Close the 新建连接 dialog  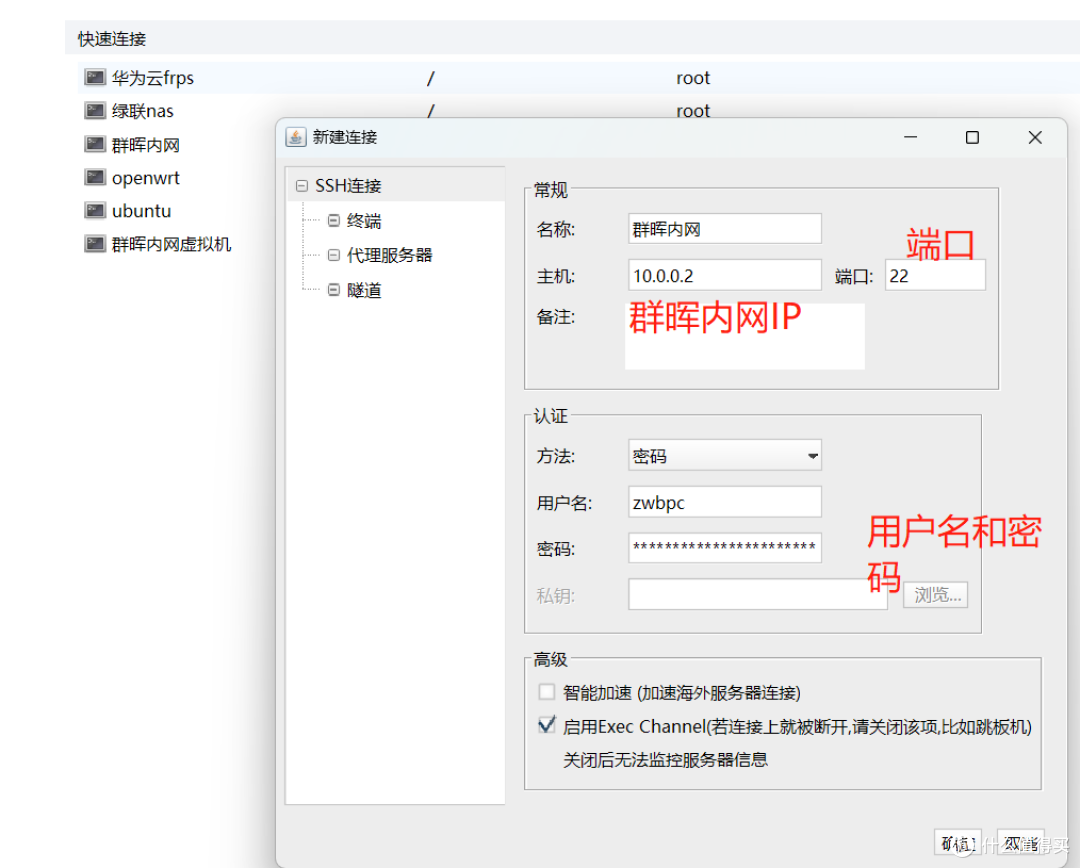(x=1035, y=138)
